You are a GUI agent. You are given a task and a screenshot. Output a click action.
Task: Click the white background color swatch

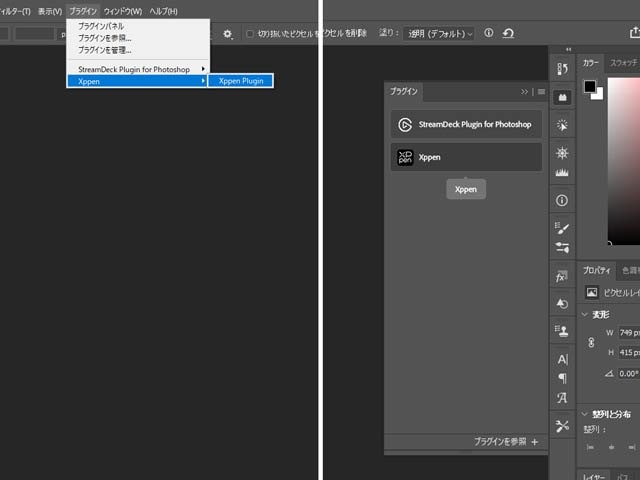click(x=598, y=95)
